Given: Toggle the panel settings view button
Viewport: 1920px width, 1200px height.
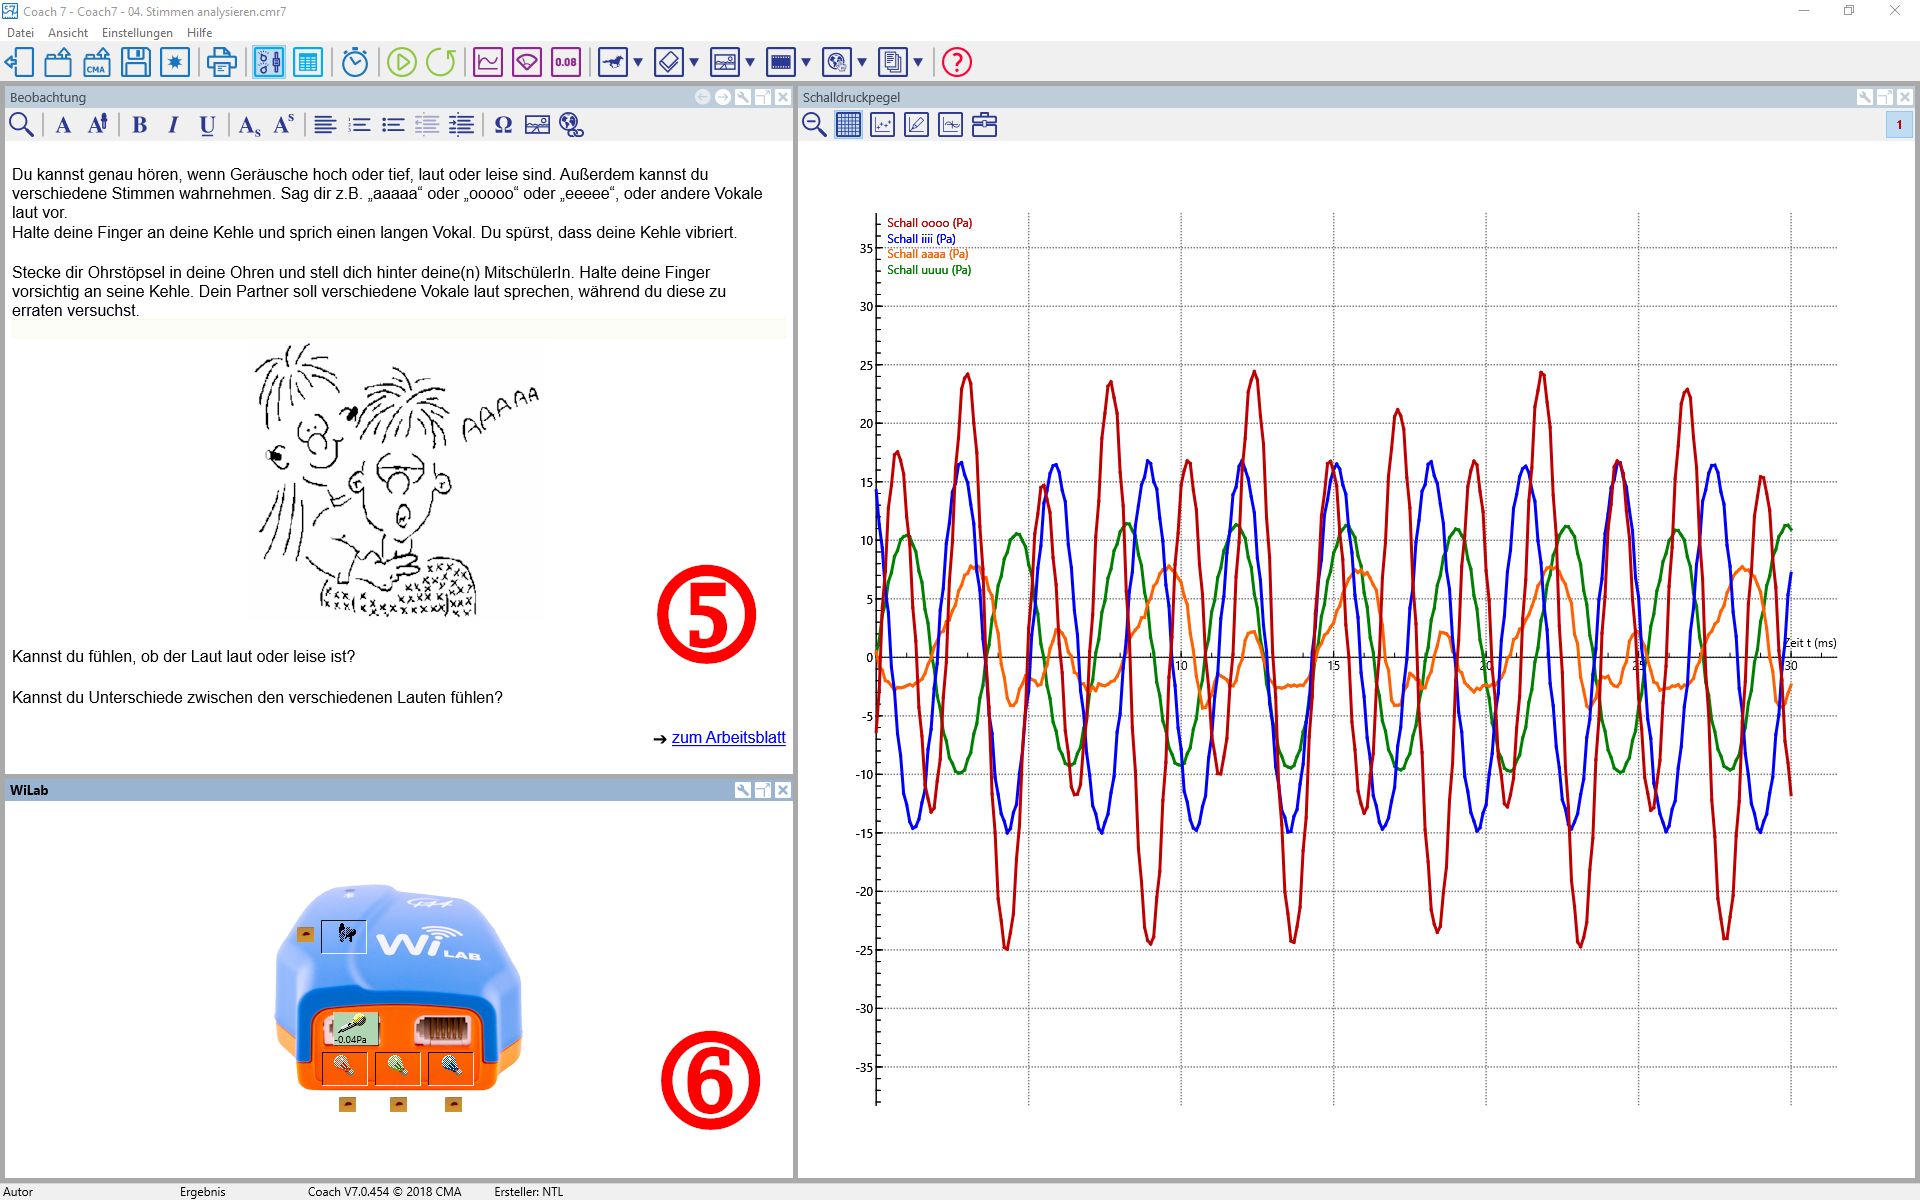Looking at the screenshot, I should [x=268, y=62].
